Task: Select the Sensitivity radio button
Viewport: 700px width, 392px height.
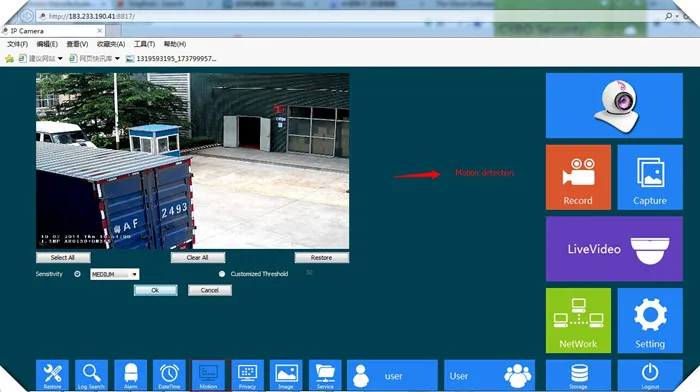Action: (77, 274)
